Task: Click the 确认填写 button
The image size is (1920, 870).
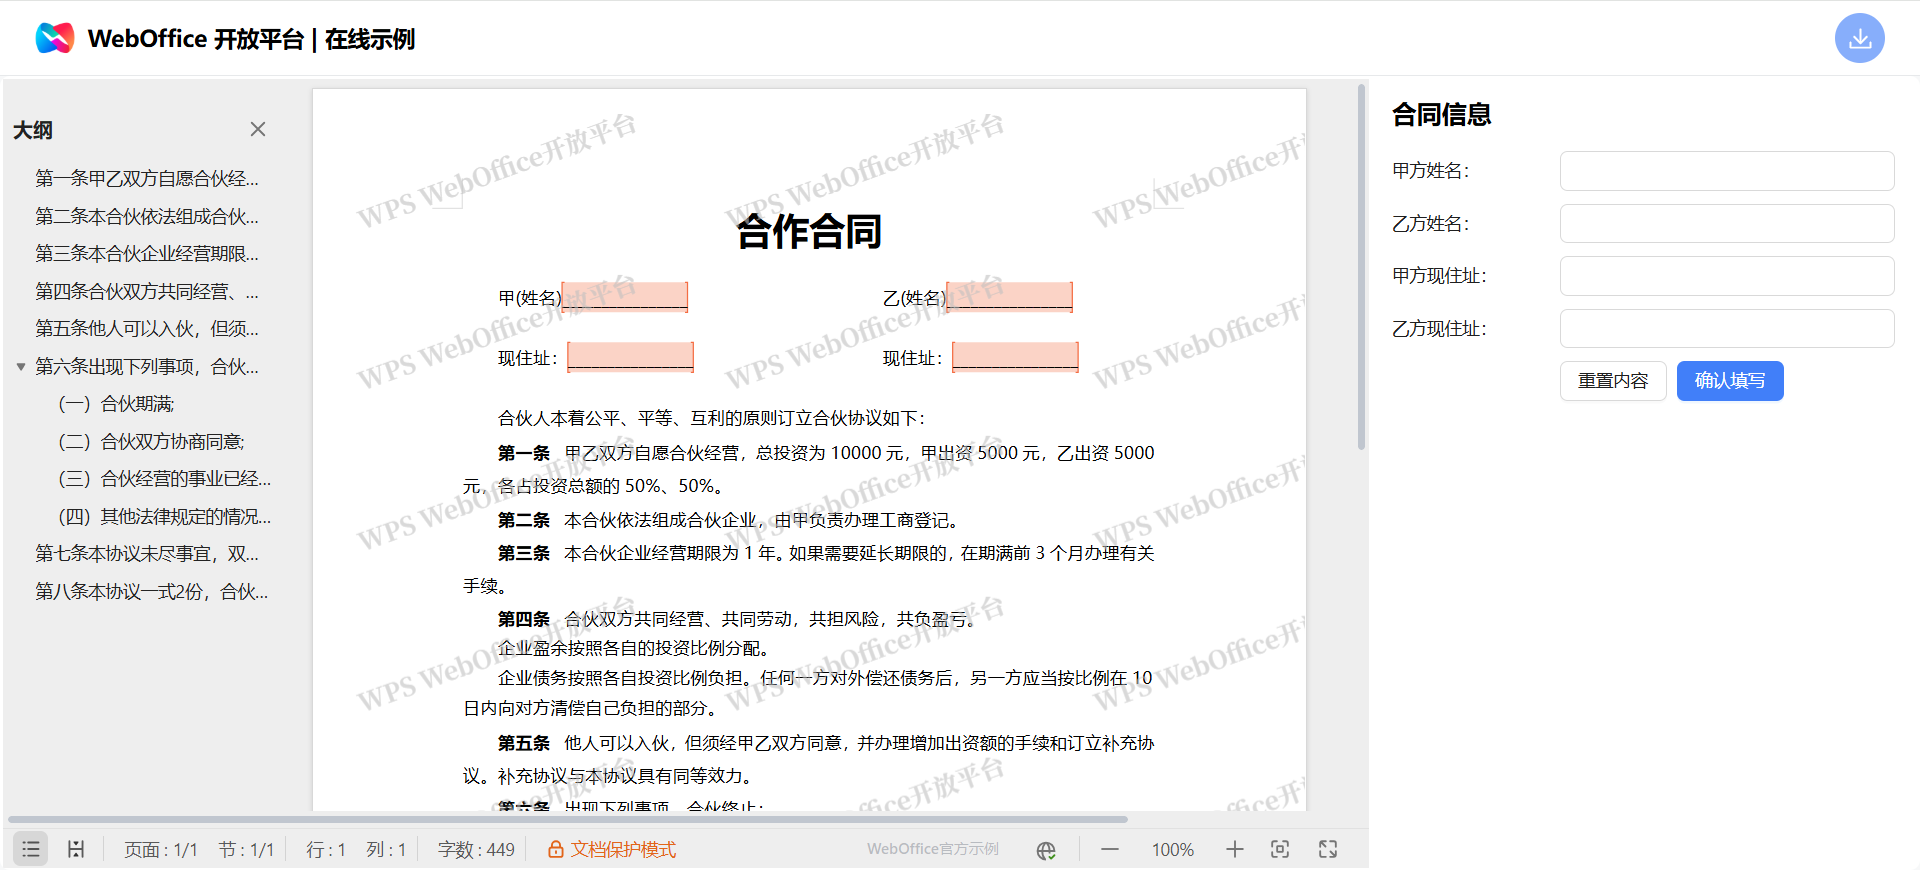Action: (1730, 381)
